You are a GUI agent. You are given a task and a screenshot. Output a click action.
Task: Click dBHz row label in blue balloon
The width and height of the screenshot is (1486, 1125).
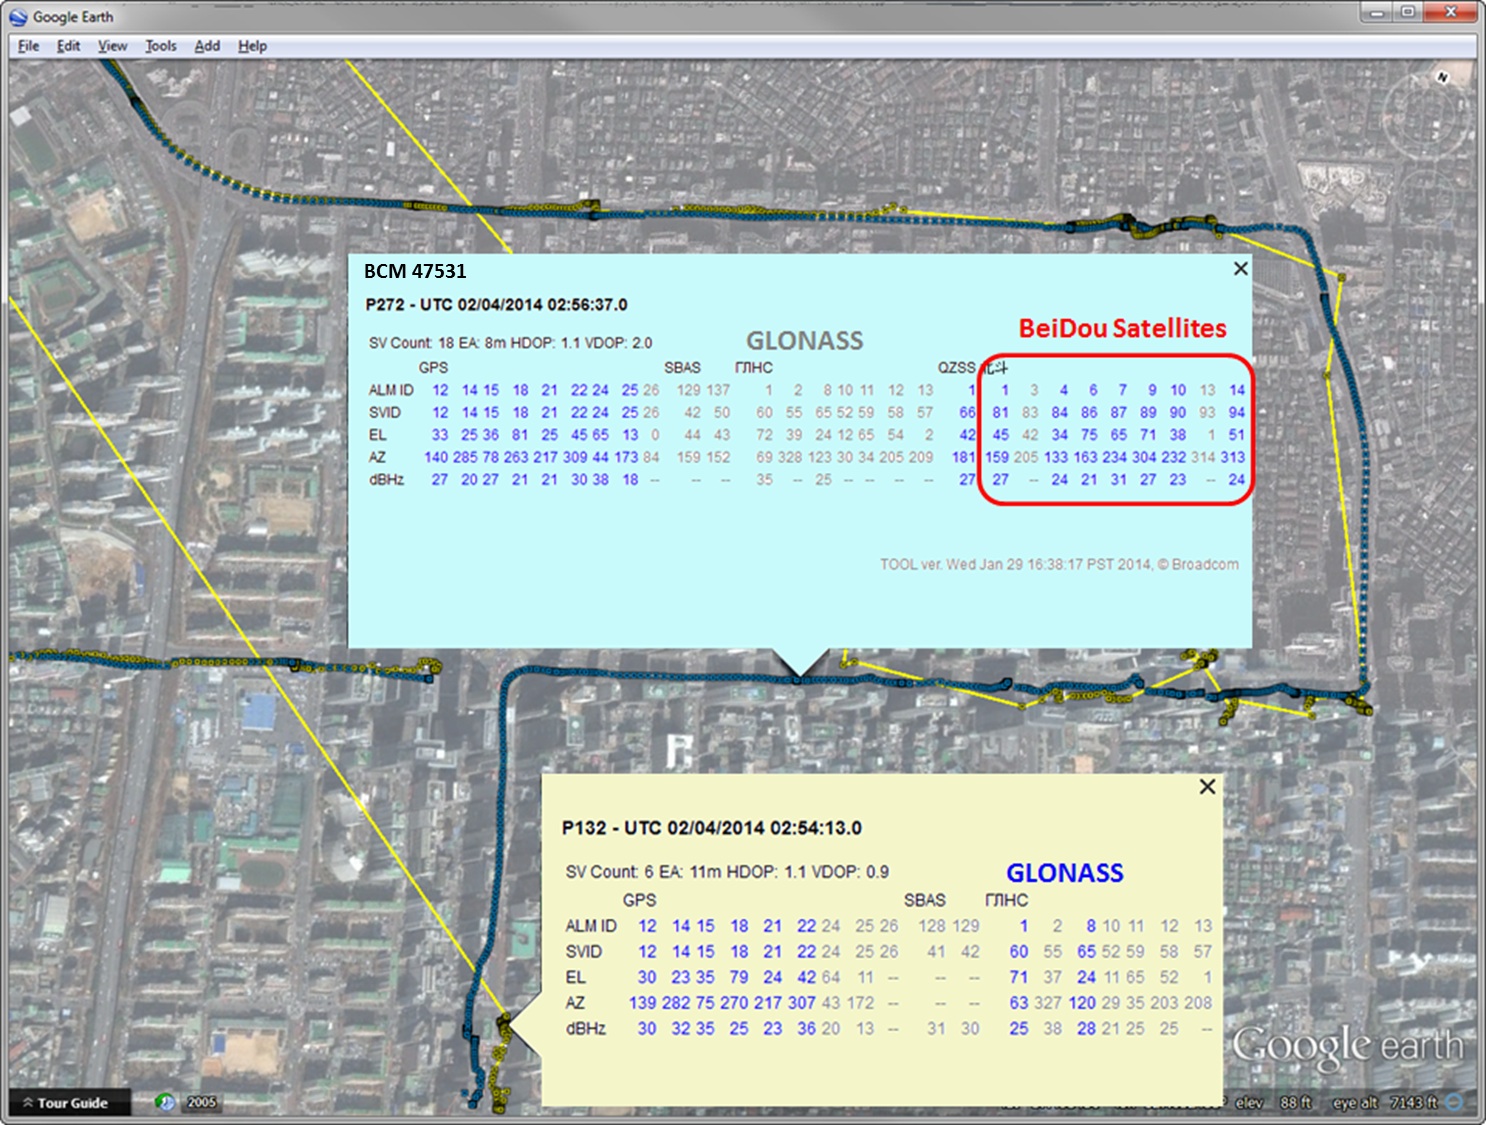click(386, 480)
